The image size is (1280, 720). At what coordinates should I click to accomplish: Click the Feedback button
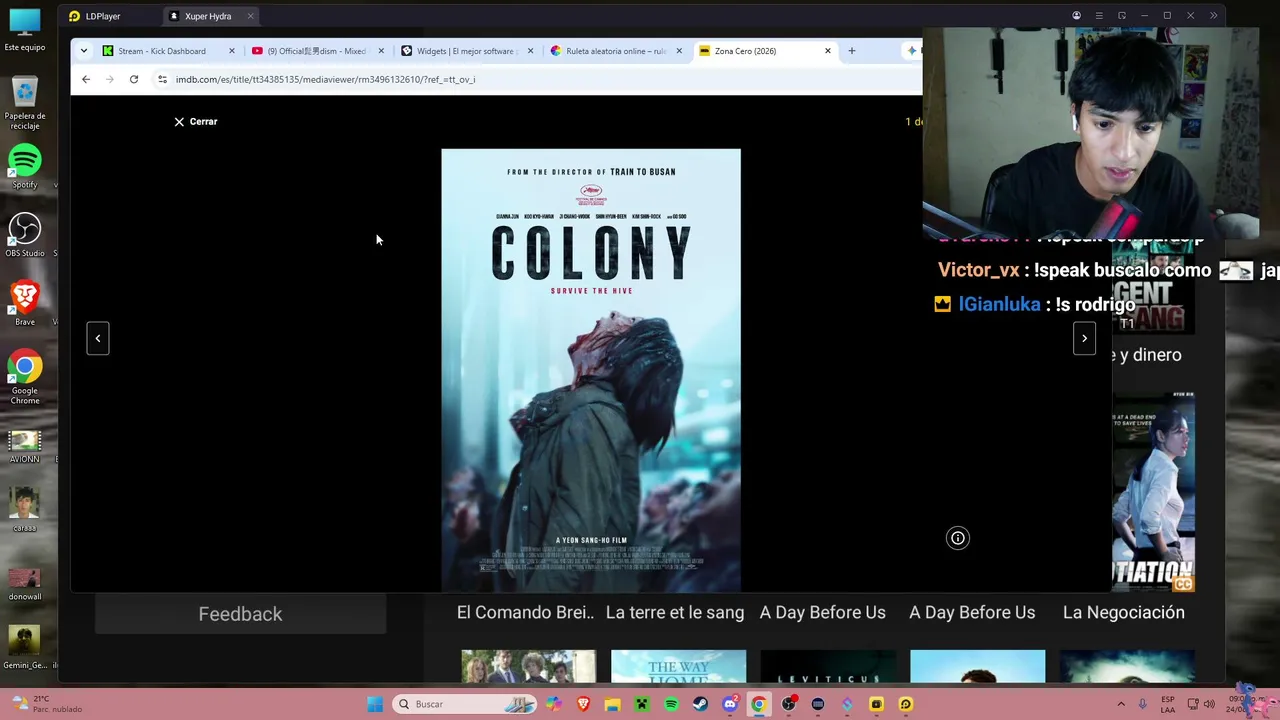point(240,614)
